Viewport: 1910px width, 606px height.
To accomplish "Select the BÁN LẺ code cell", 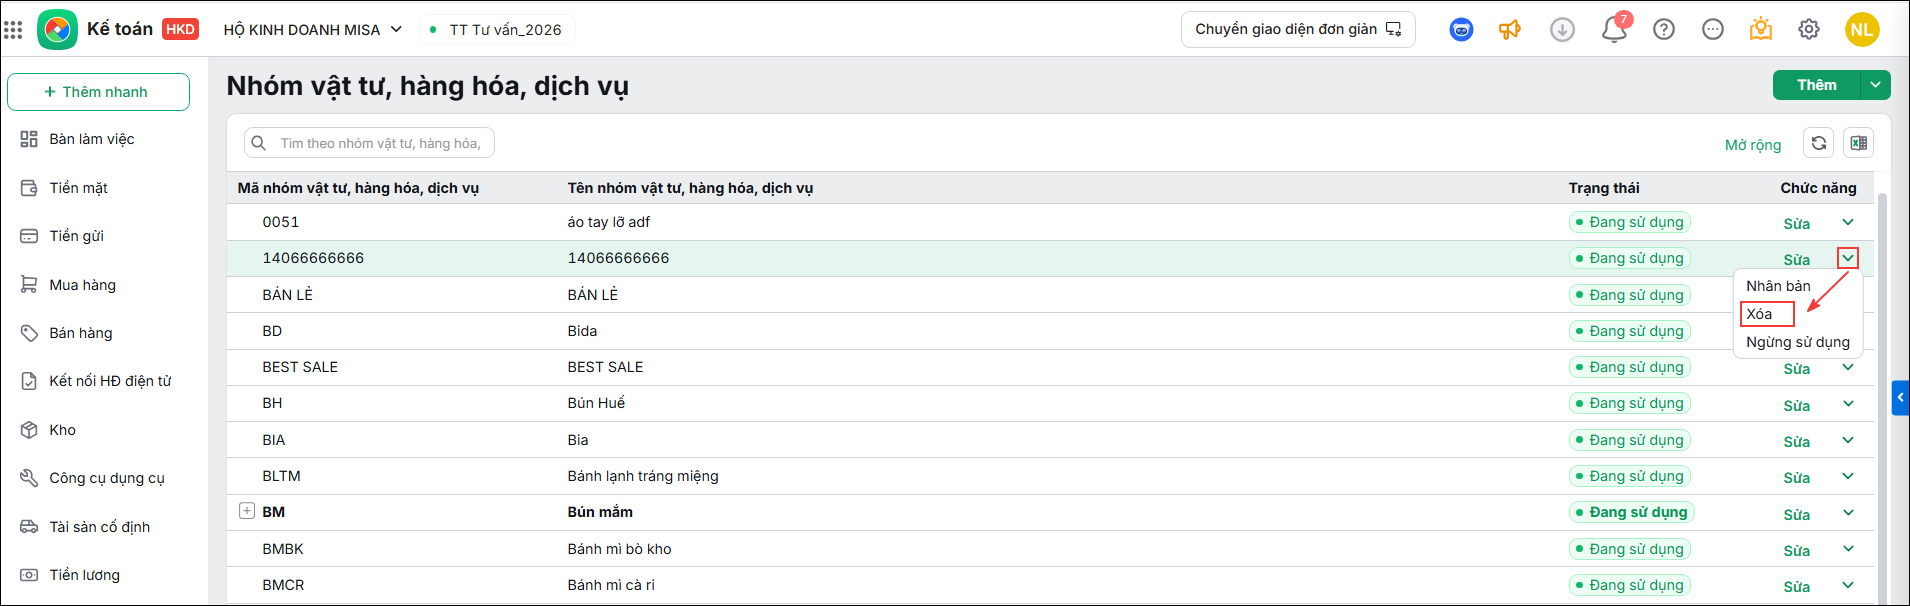I will (288, 295).
